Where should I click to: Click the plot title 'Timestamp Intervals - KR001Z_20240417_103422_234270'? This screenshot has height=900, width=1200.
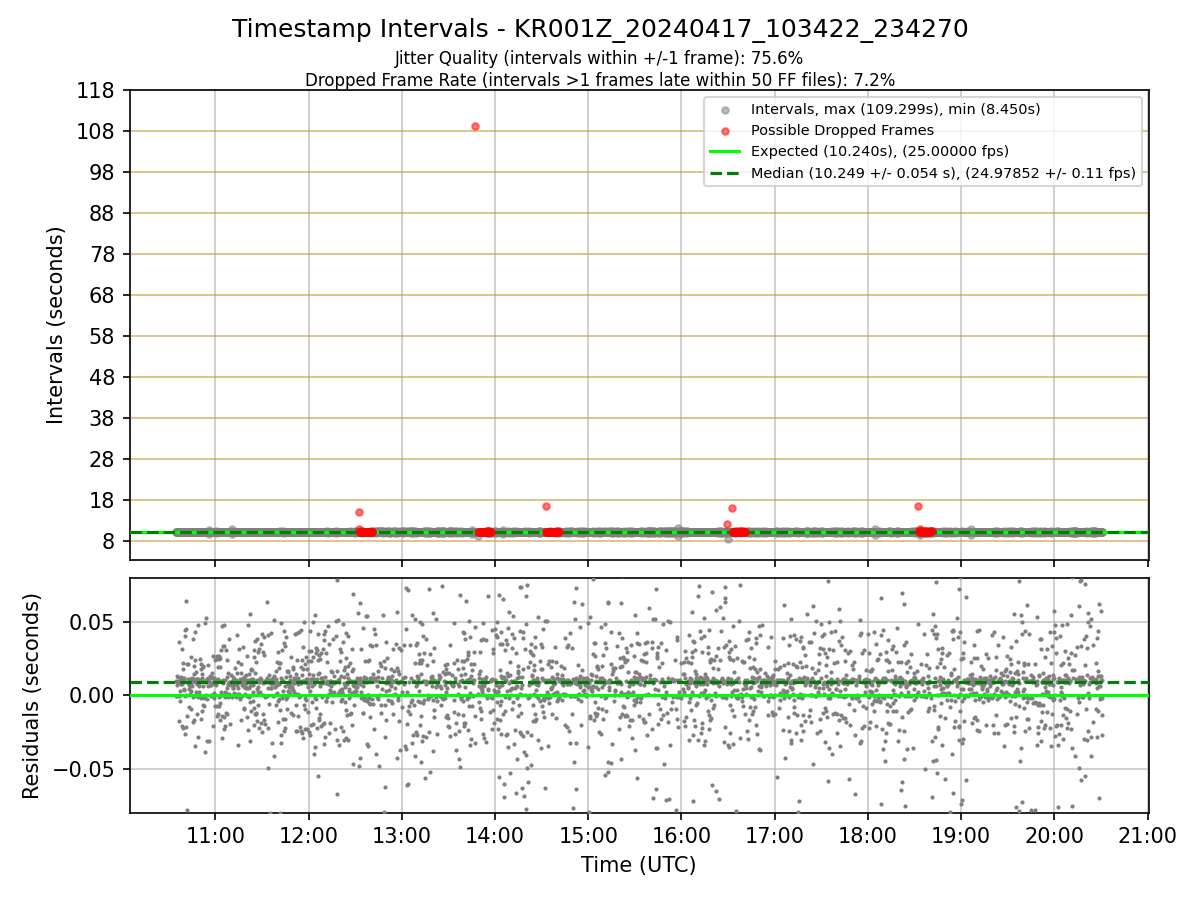pyautogui.click(x=600, y=29)
